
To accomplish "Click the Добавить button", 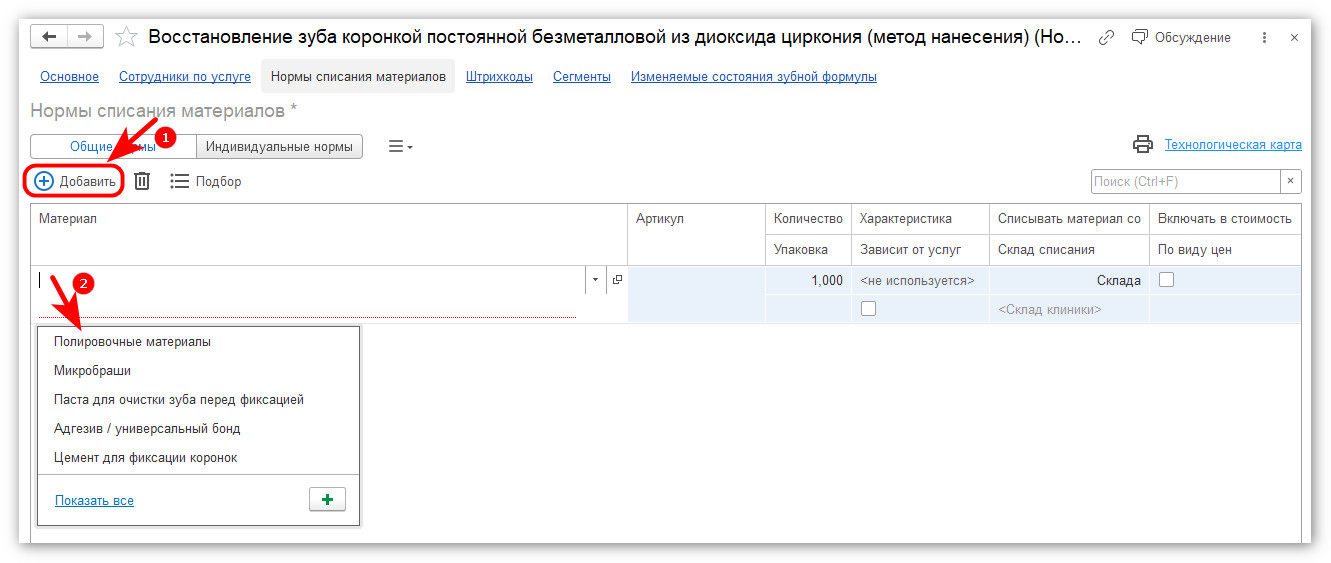I will click(76, 181).
